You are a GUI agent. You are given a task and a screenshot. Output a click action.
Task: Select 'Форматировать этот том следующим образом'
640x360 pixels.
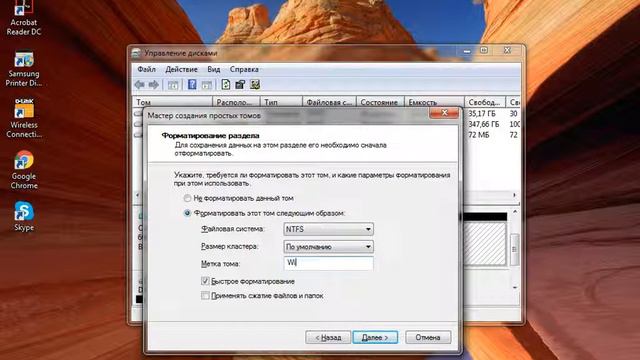pyautogui.click(x=187, y=213)
